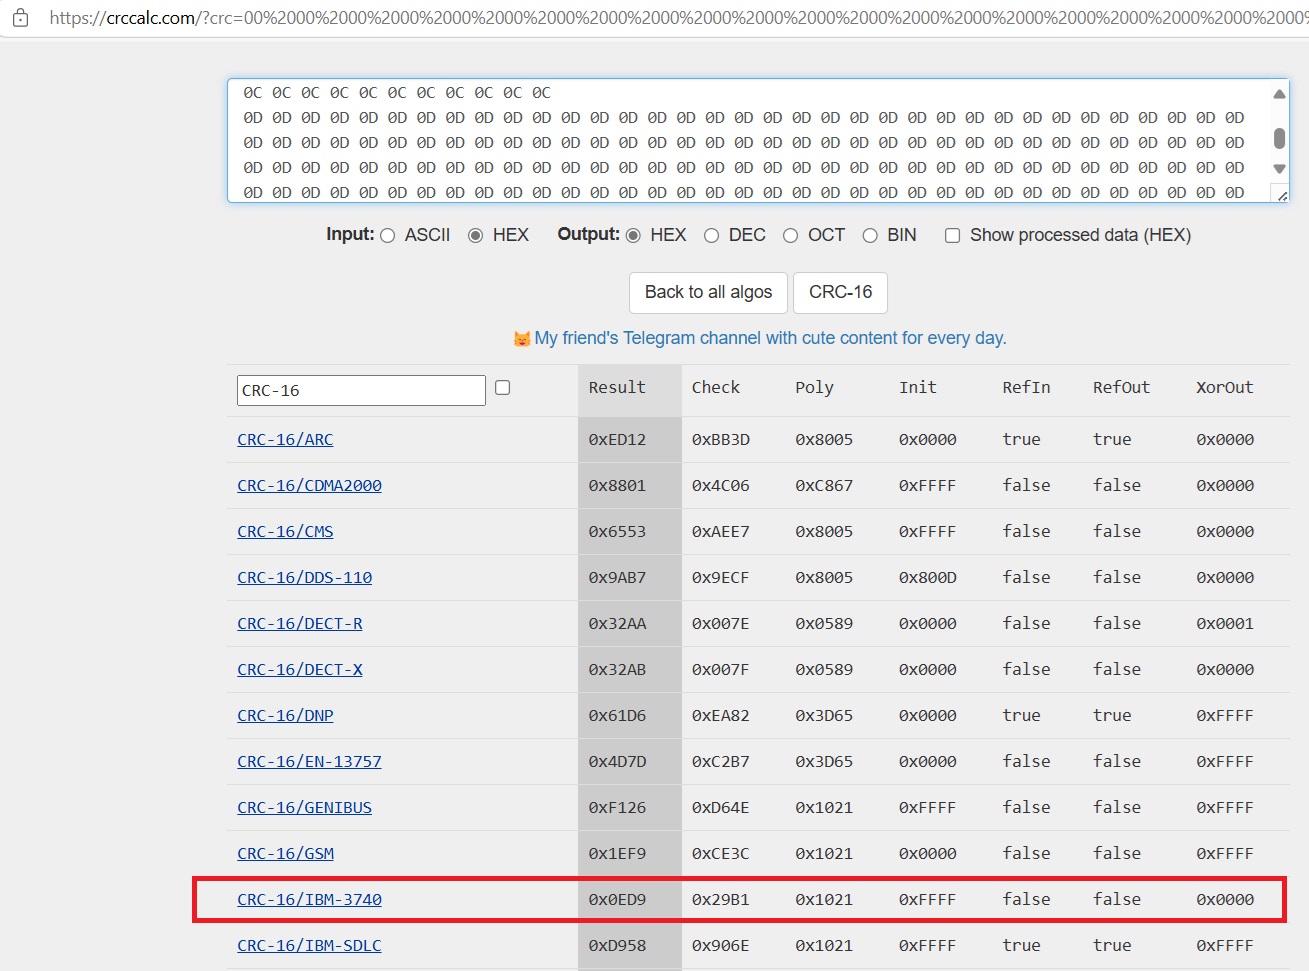Image resolution: width=1309 pixels, height=971 pixels.
Task: Click result value 0xD958
Action: pyautogui.click(x=617, y=945)
